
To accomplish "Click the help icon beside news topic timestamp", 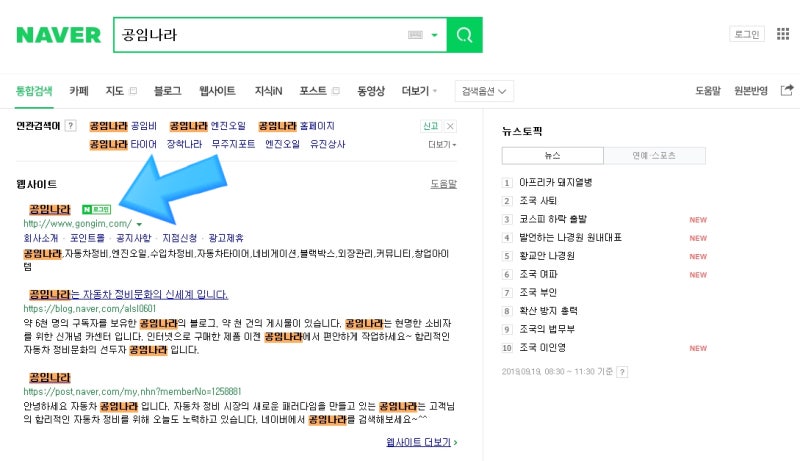I will point(622,372).
